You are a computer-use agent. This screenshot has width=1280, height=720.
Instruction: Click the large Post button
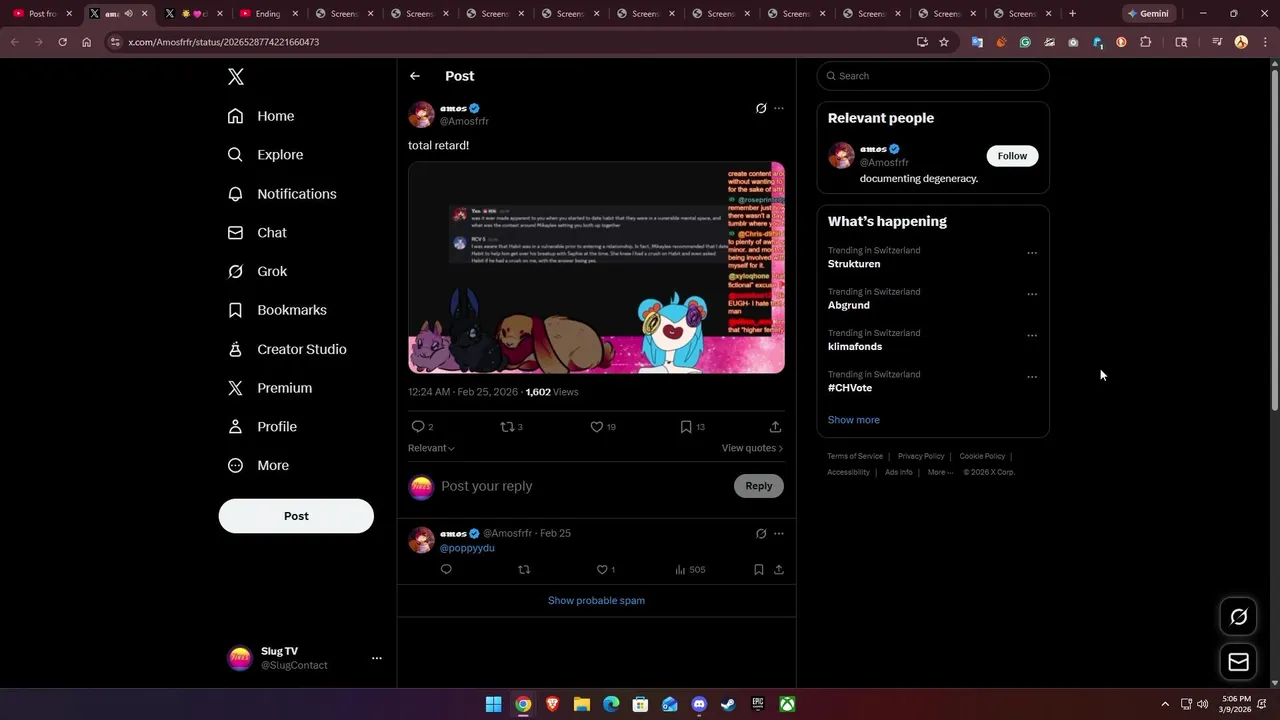(296, 516)
